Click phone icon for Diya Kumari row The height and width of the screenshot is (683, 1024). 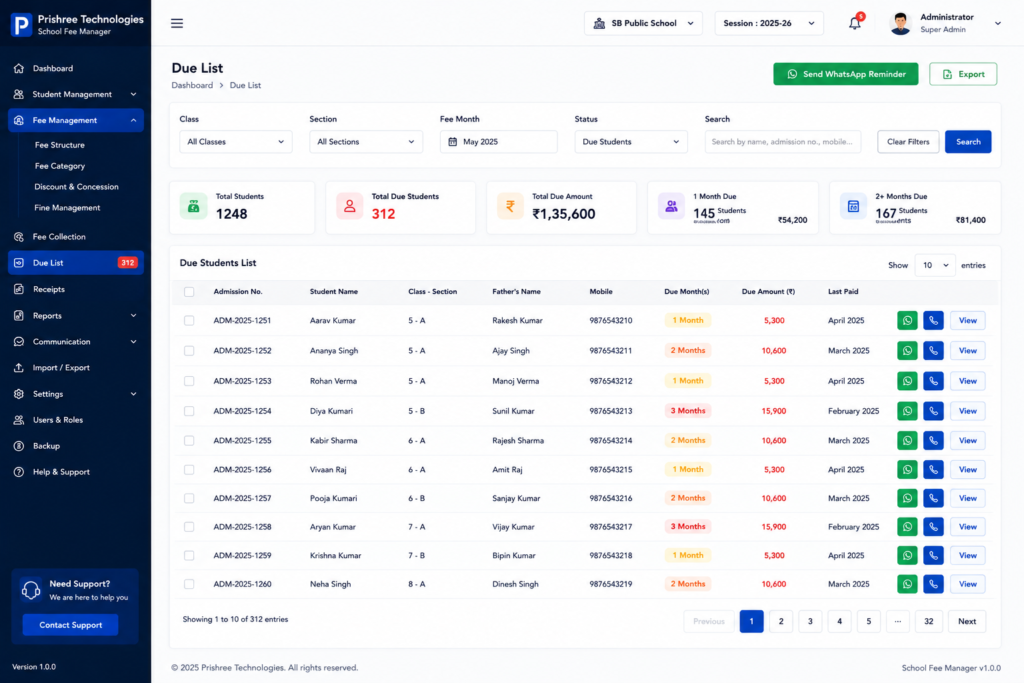(x=933, y=411)
